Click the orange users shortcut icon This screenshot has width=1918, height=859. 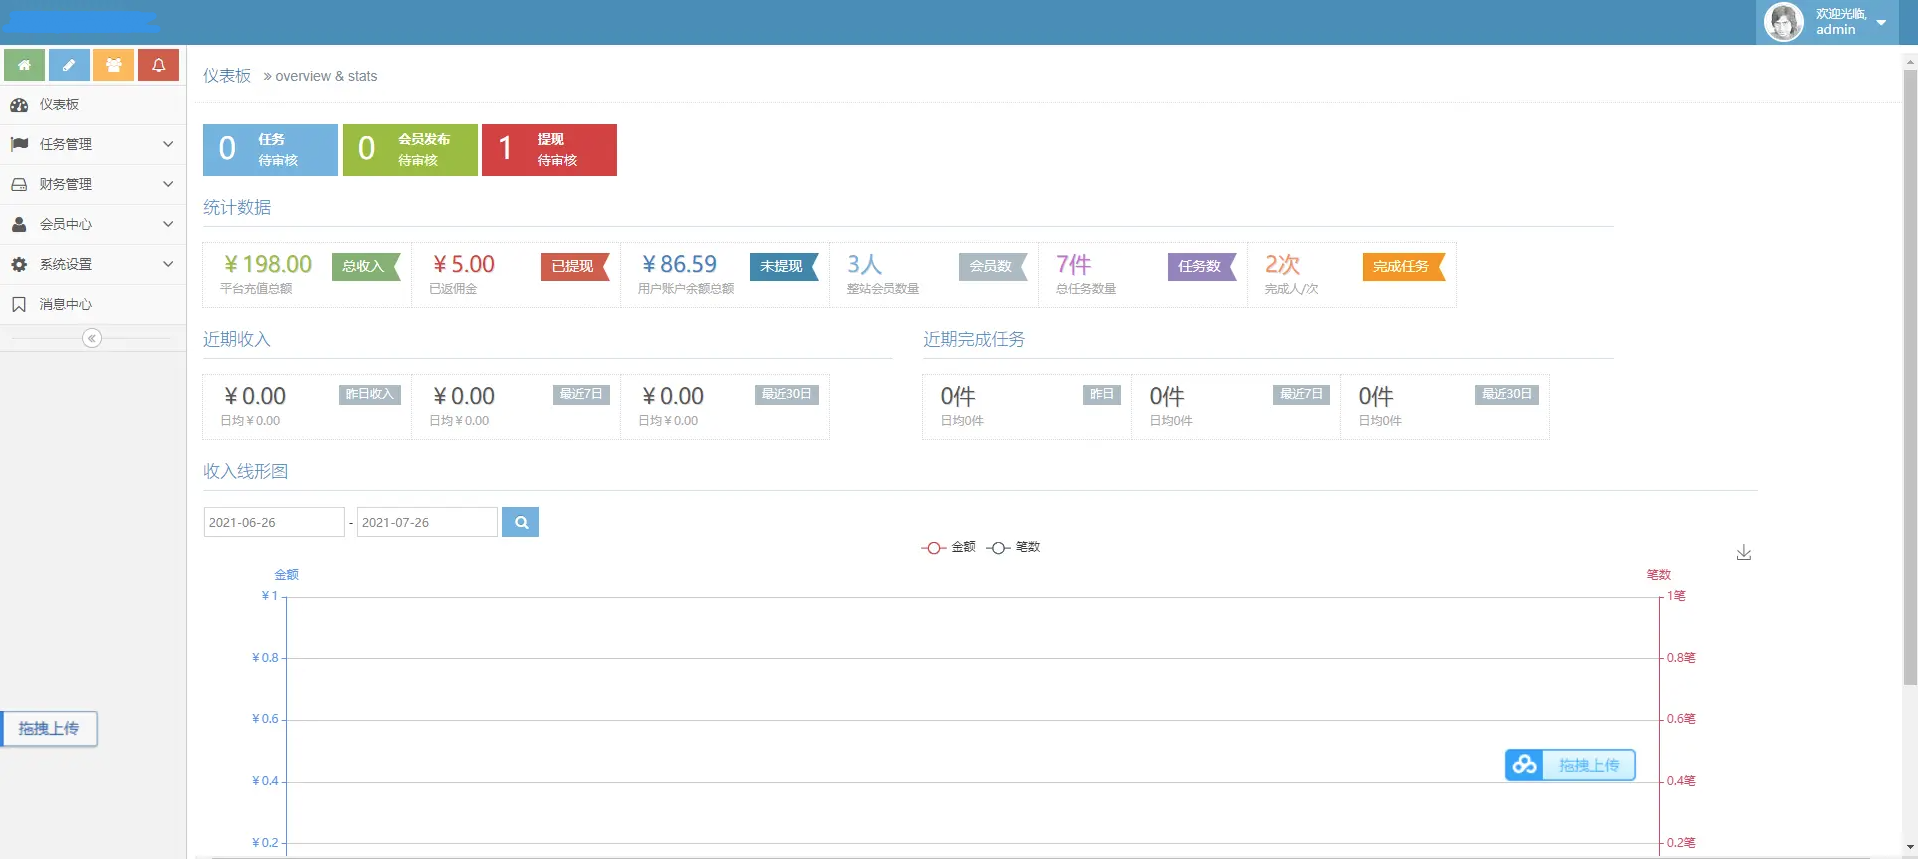(114, 65)
